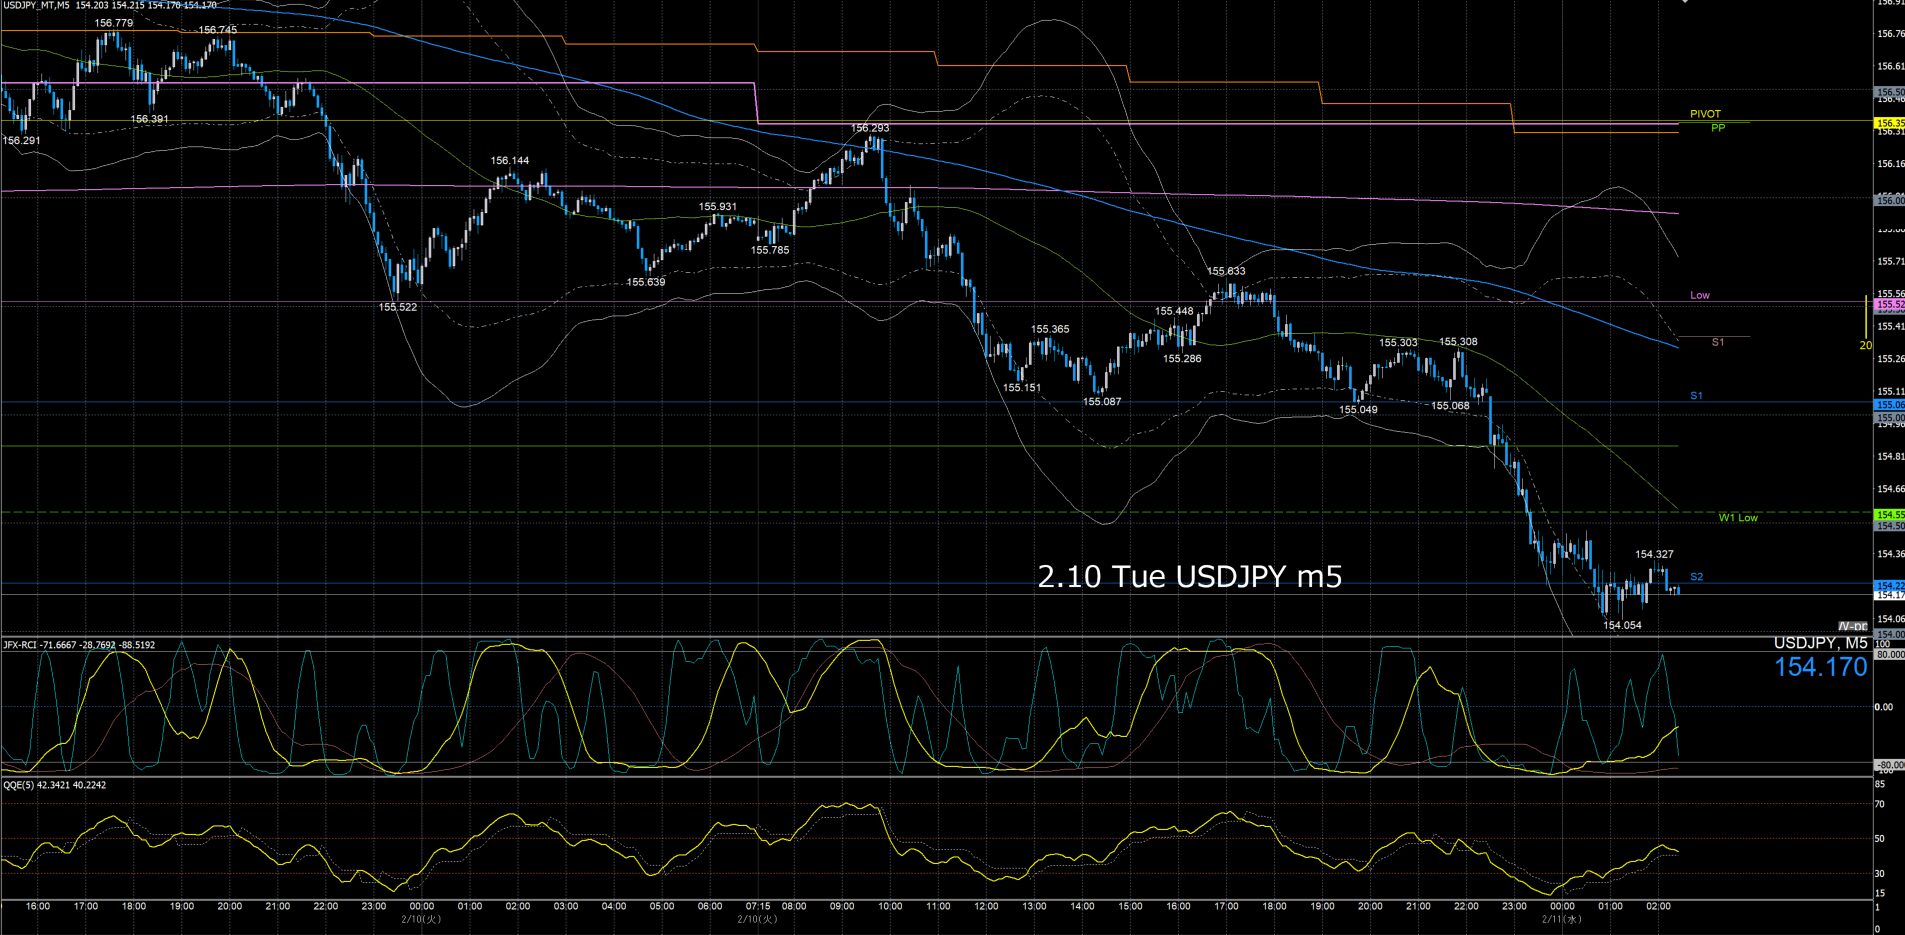Click the 156.293 peak price label
Viewport: 1905px width, 935px height.
pyautogui.click(x=869, y=128)
